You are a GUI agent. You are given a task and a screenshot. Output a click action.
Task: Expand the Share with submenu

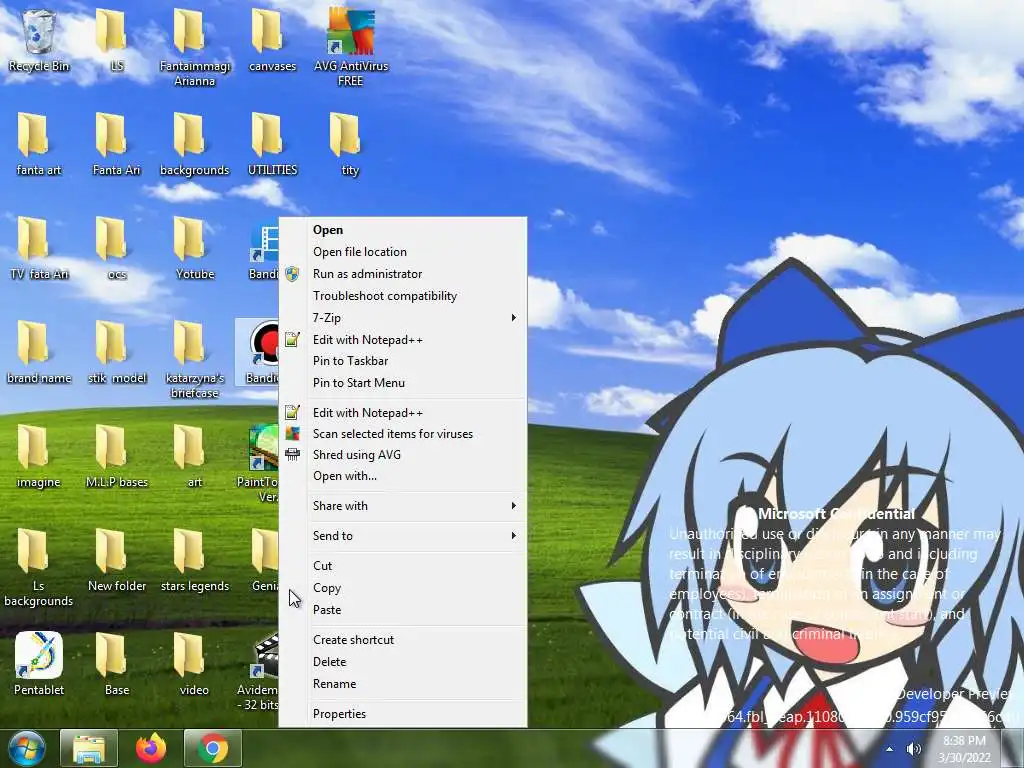(x=403, y=506)
